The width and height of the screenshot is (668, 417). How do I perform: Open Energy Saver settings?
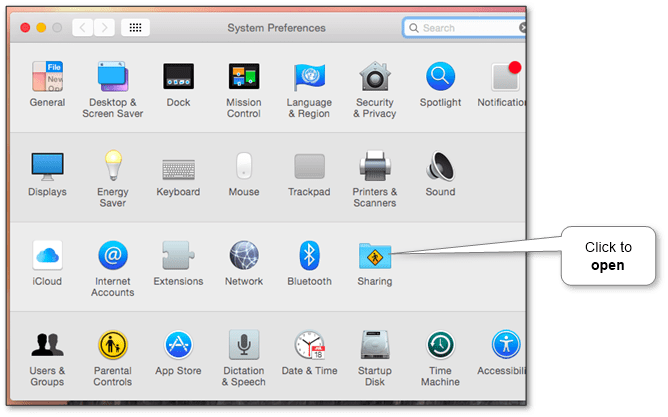[x=112, y=166]
